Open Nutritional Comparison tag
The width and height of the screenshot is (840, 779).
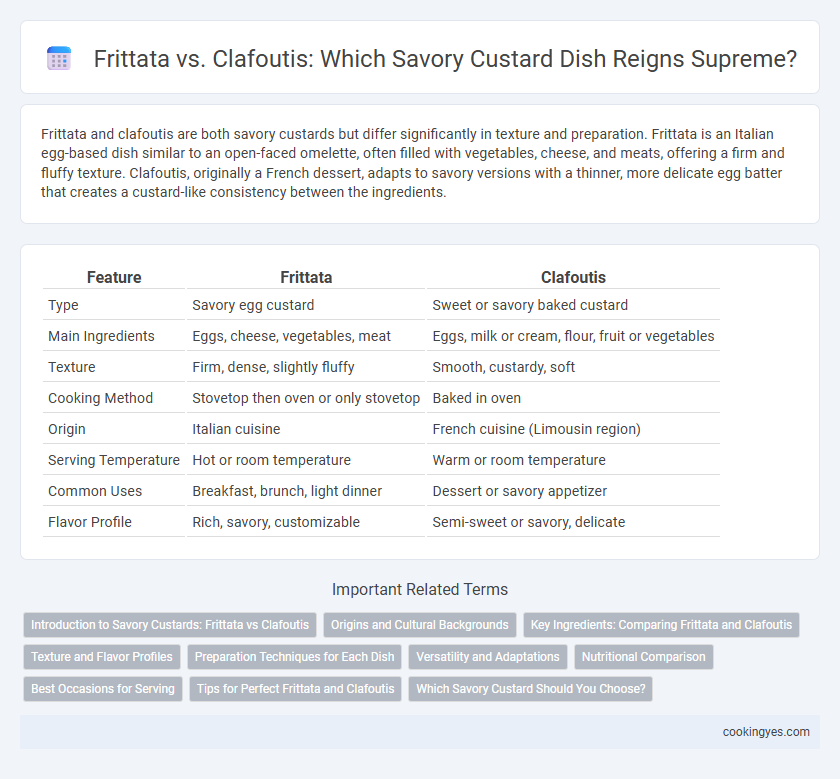tap(643, 657)
